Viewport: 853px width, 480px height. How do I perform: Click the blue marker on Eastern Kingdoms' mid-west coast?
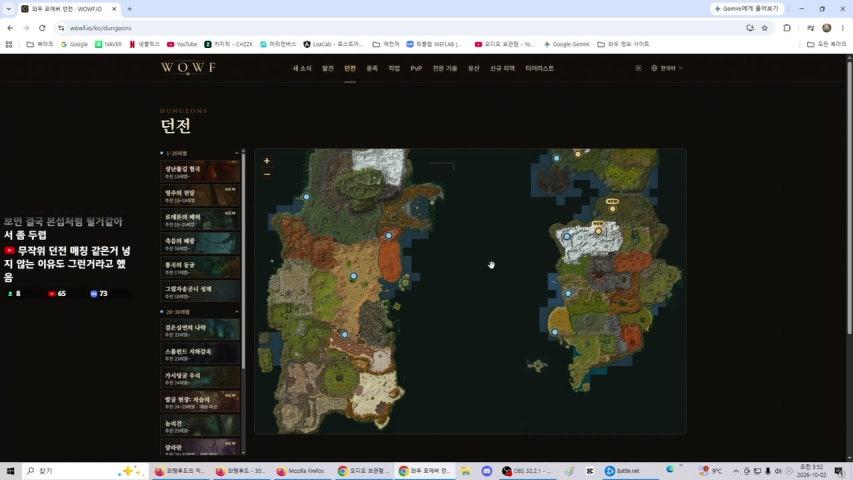(568, 293)
